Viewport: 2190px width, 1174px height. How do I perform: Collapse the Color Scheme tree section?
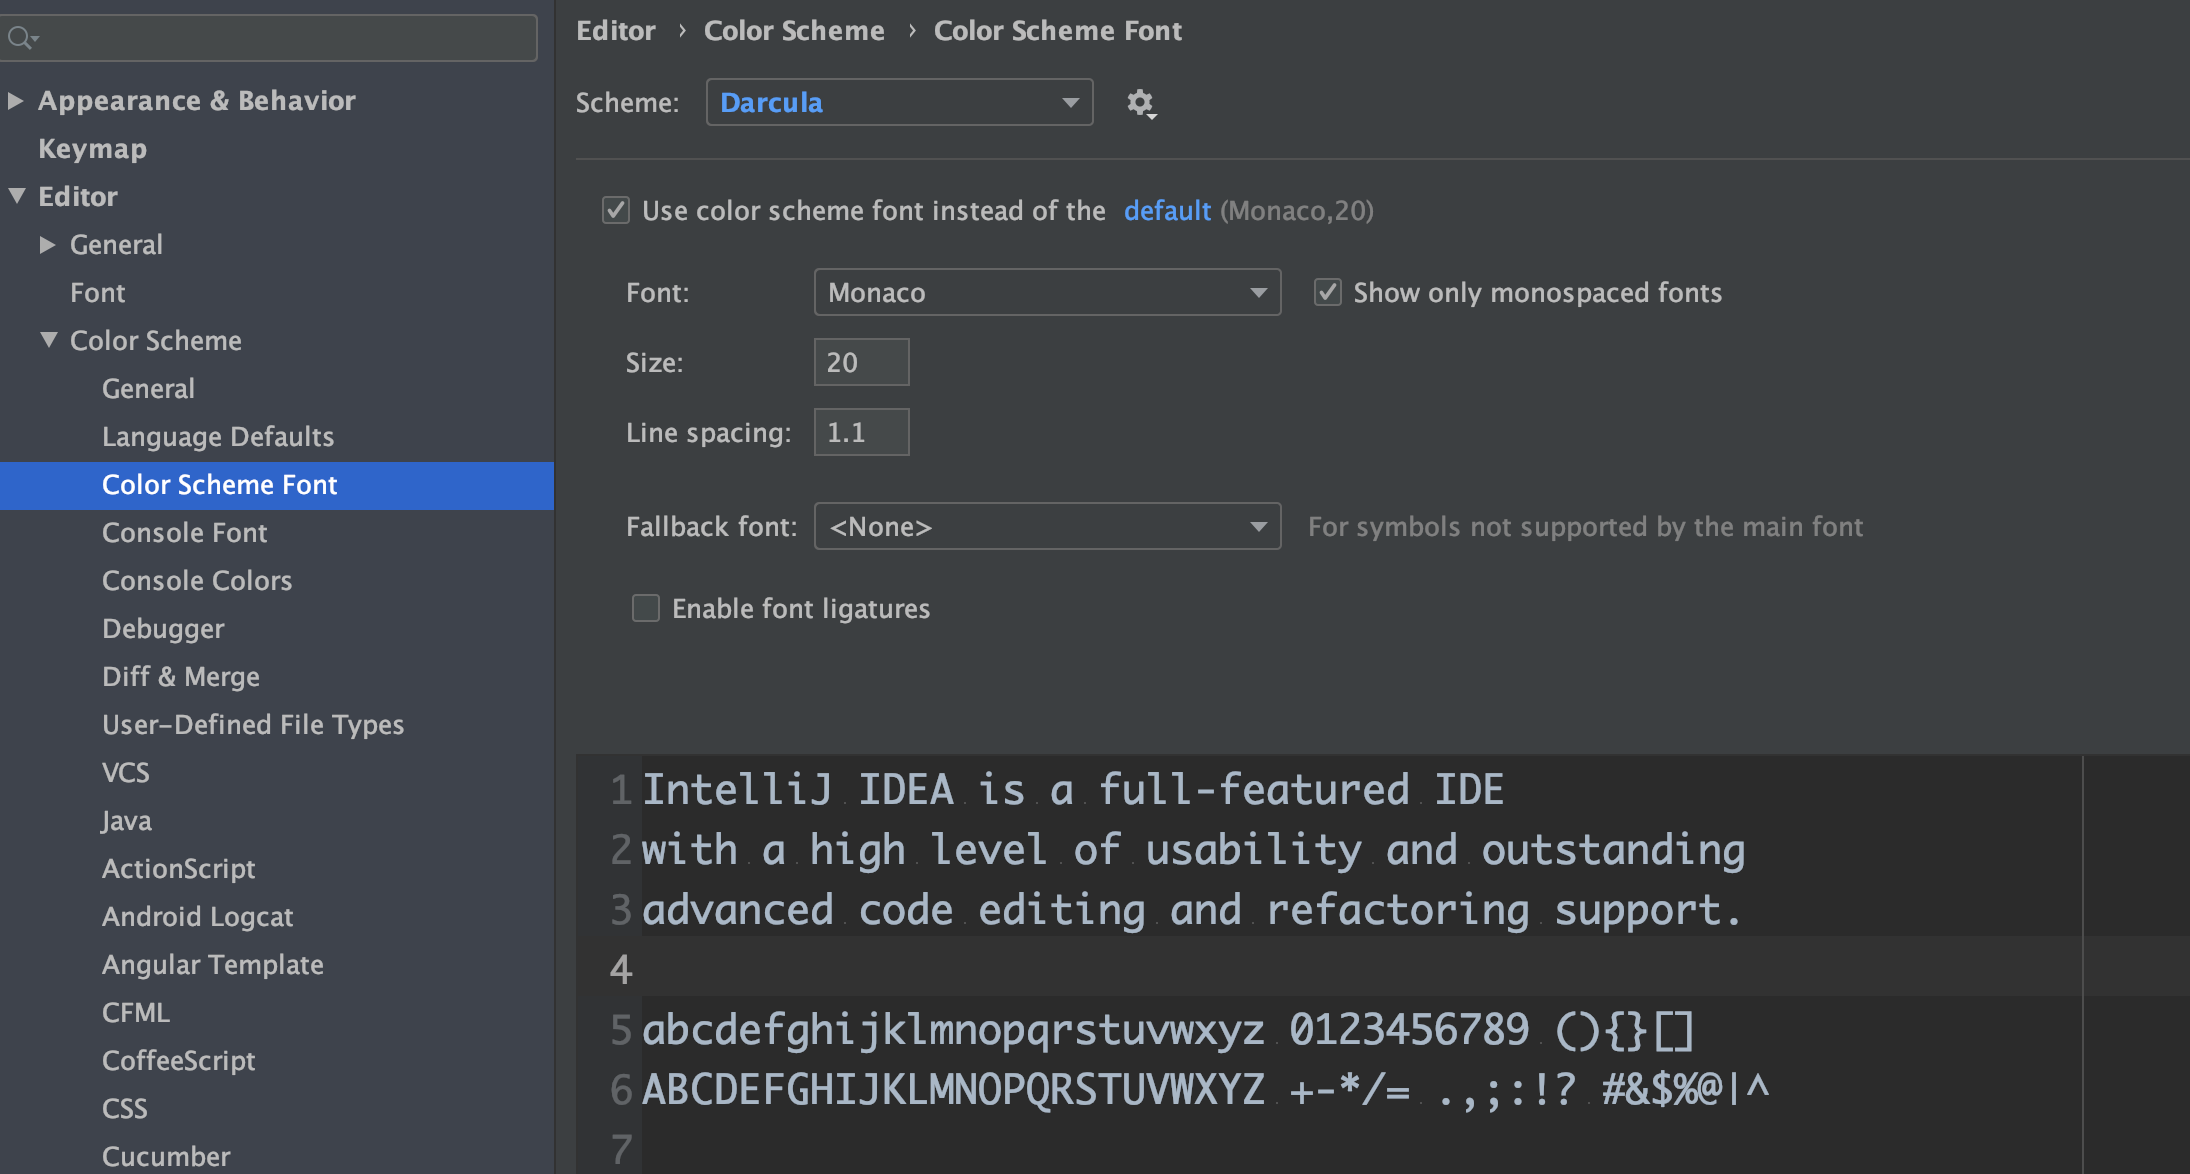(47, 340)
